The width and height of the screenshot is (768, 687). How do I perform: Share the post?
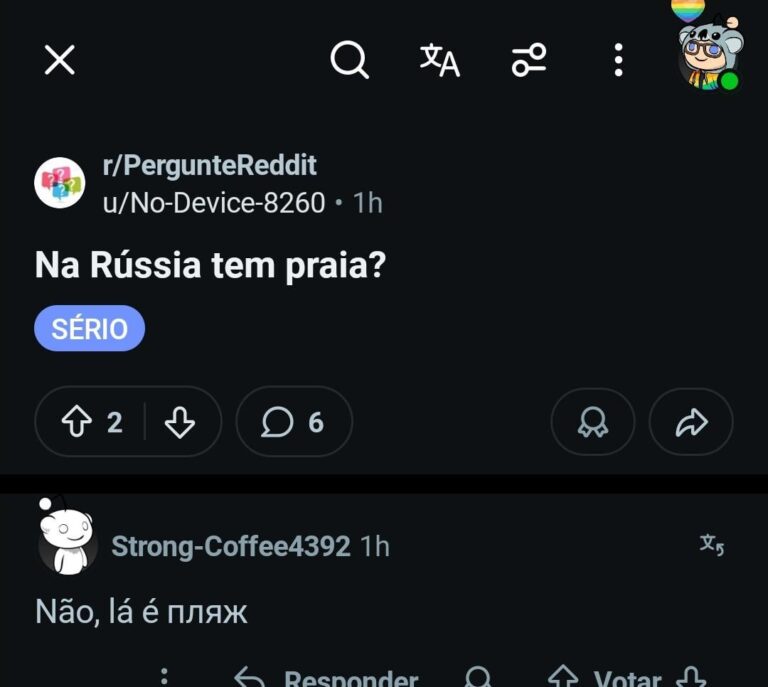coord(691,423)
